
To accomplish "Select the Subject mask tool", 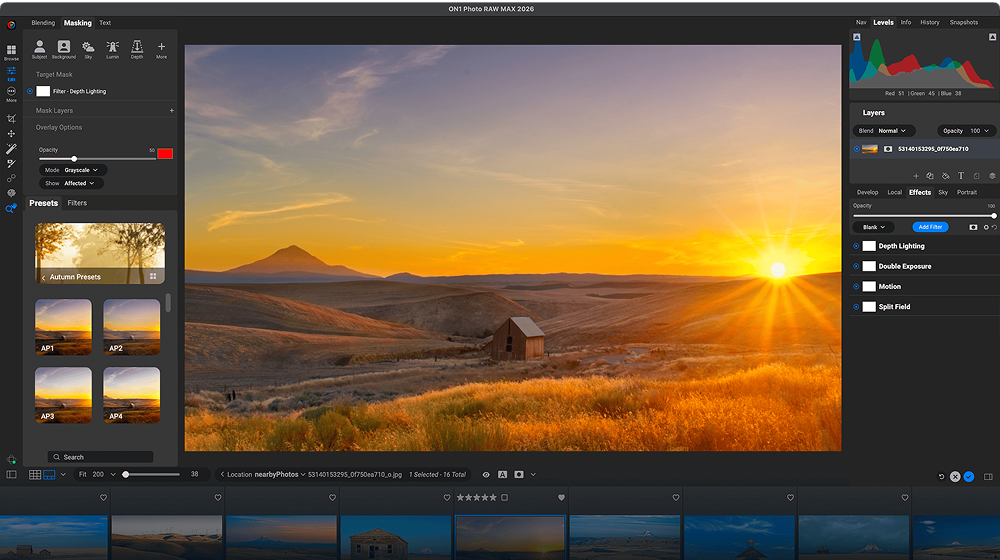I will (x=39, y=49).
